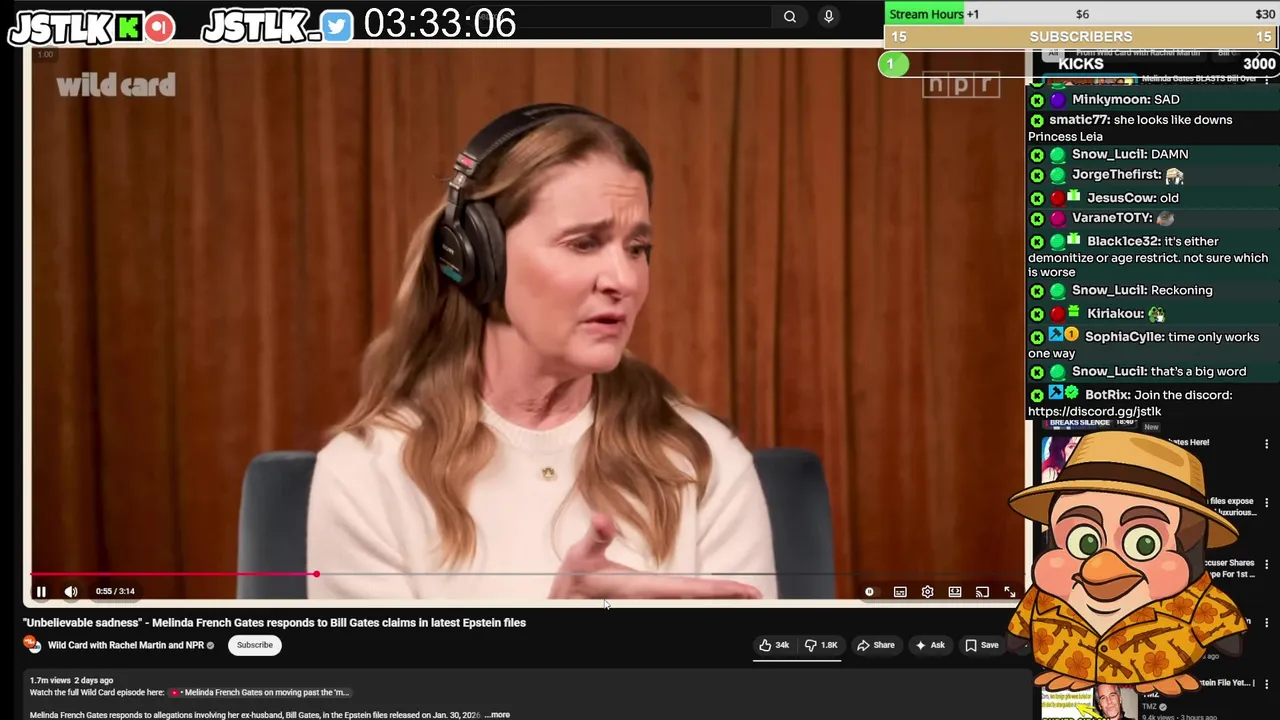Click the SUBSCRIBERS goal bar
The height and width of the screenshot is (720, 1280).
pyautogui.click(x=1081, y=36)
